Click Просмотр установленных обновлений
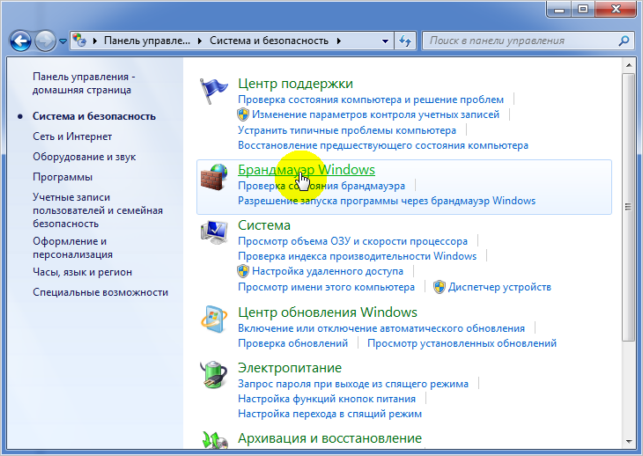The height and width of the screenshot is (456, 643). pyautogui.click(x=462, y=343)
